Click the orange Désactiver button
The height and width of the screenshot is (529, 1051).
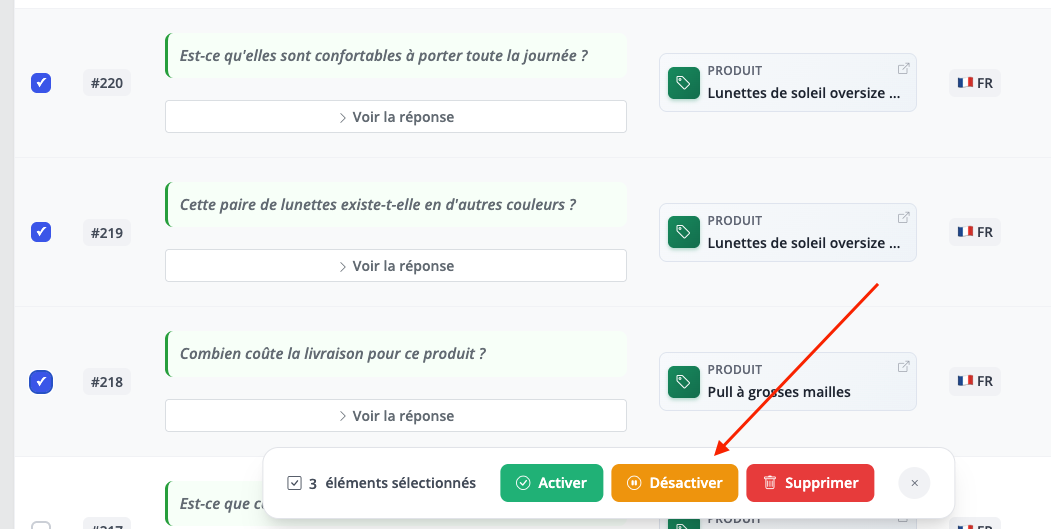coord(674,483)
